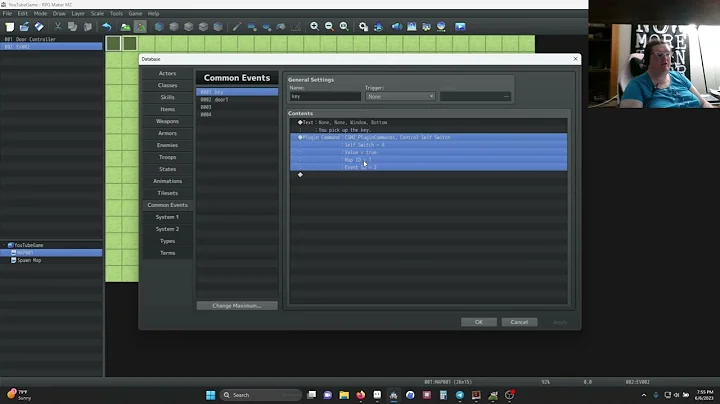The height and width of the screenshot is (404, 720).
Task: Click the Playtest play icon
Action: pyautogui.click(x=460, y=27)
